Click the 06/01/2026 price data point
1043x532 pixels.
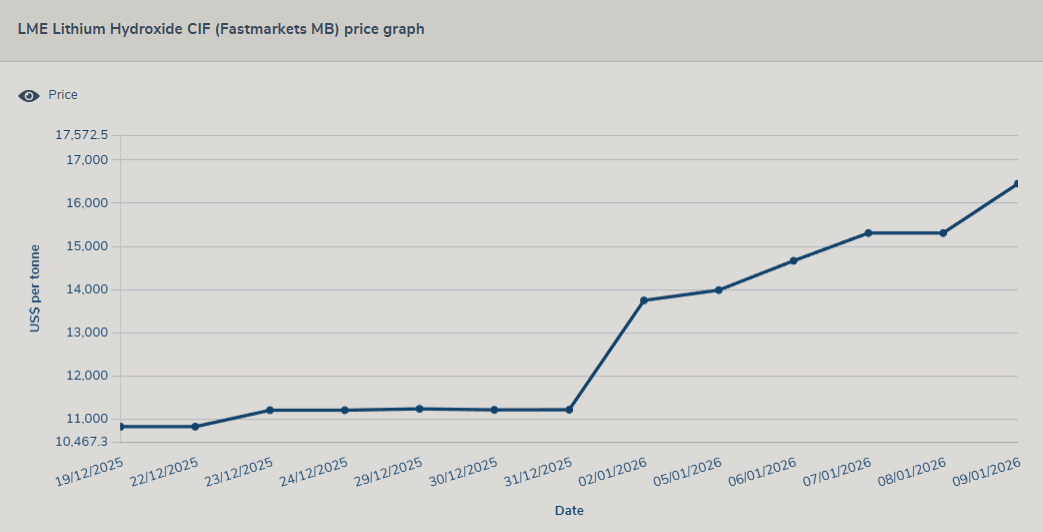(x=793, y=261)
